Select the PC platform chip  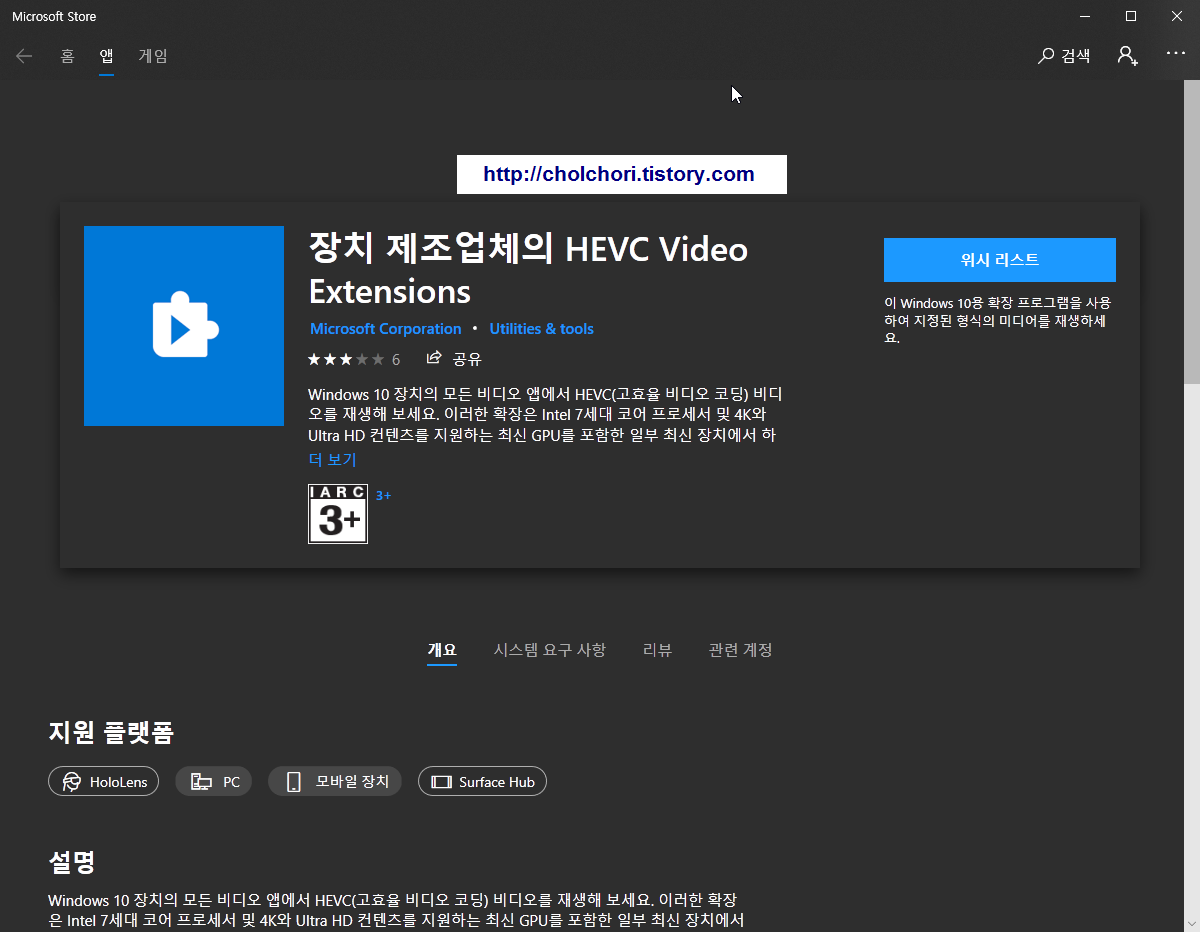pos(214,782)
